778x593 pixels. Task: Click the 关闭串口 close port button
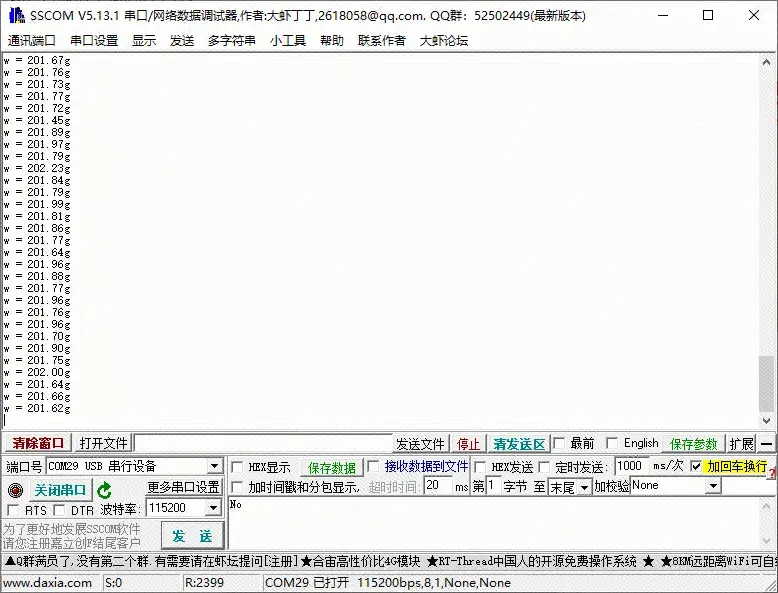point(59,490)
